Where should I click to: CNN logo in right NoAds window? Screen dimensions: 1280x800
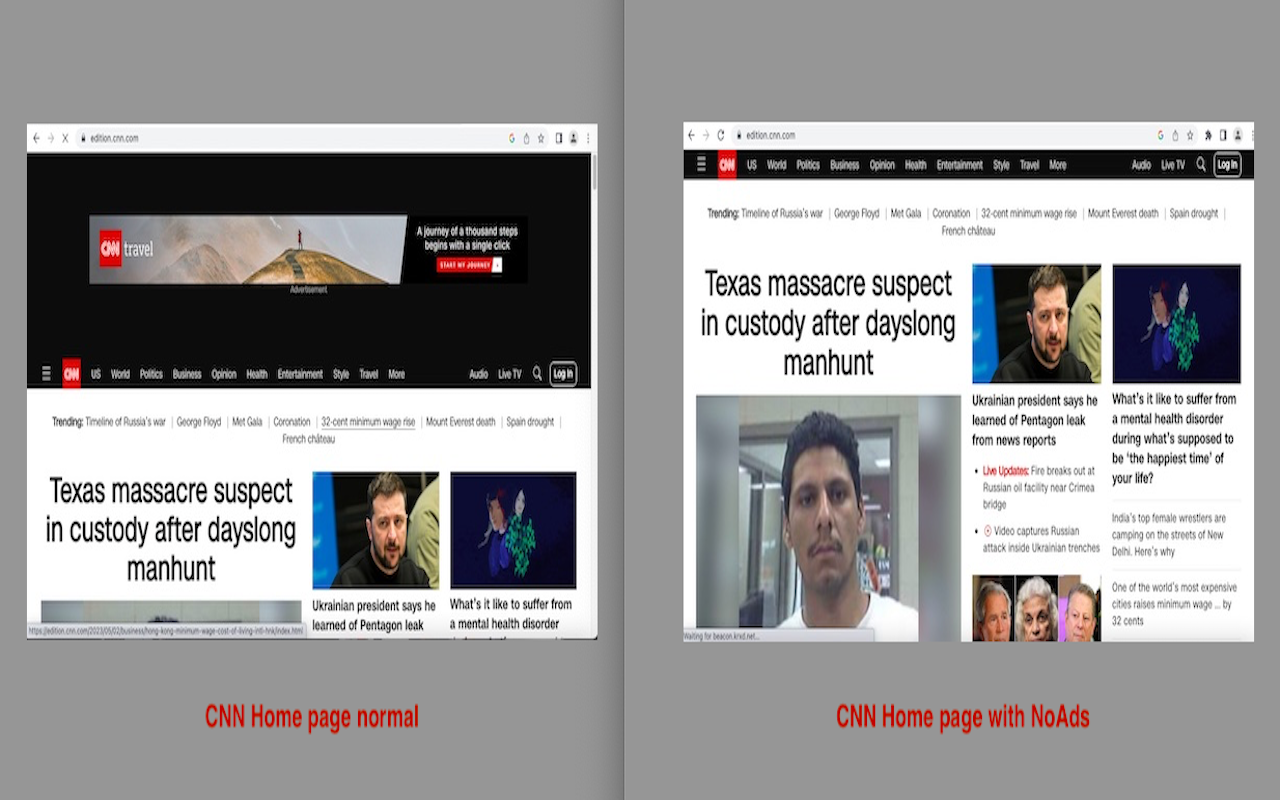tap(727, 165)
